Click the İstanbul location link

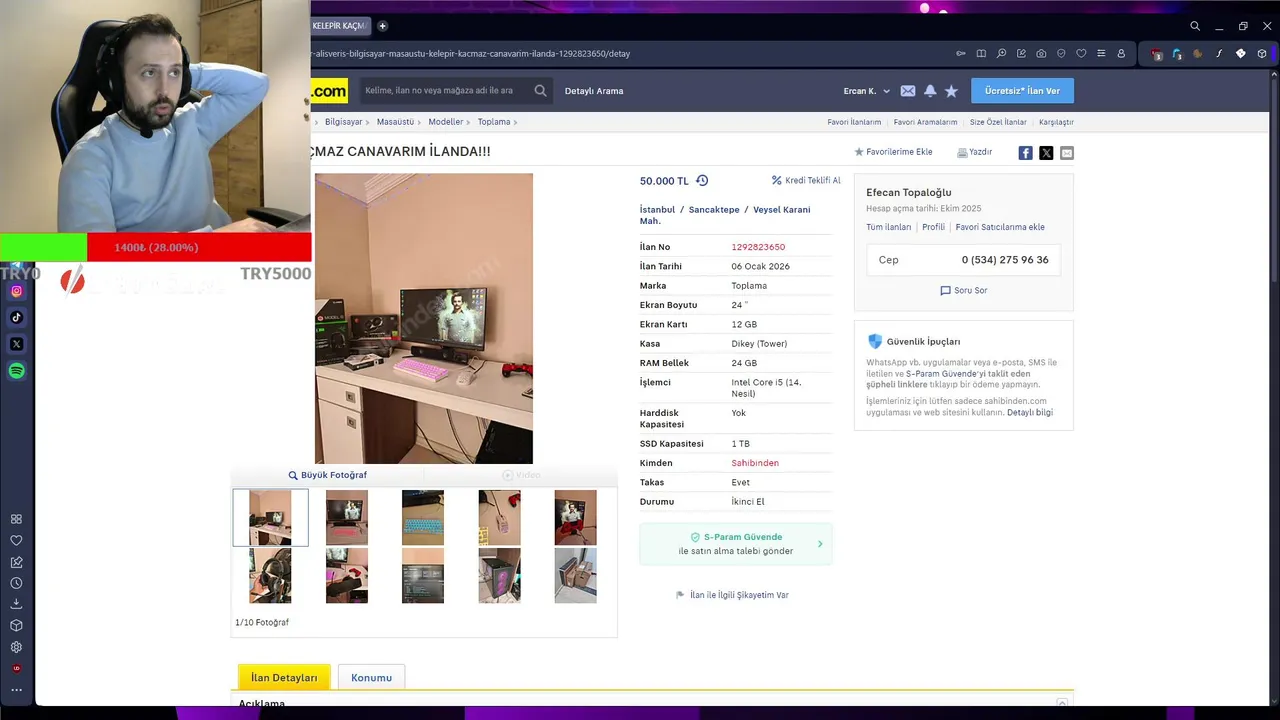click(x=657, y=210)
